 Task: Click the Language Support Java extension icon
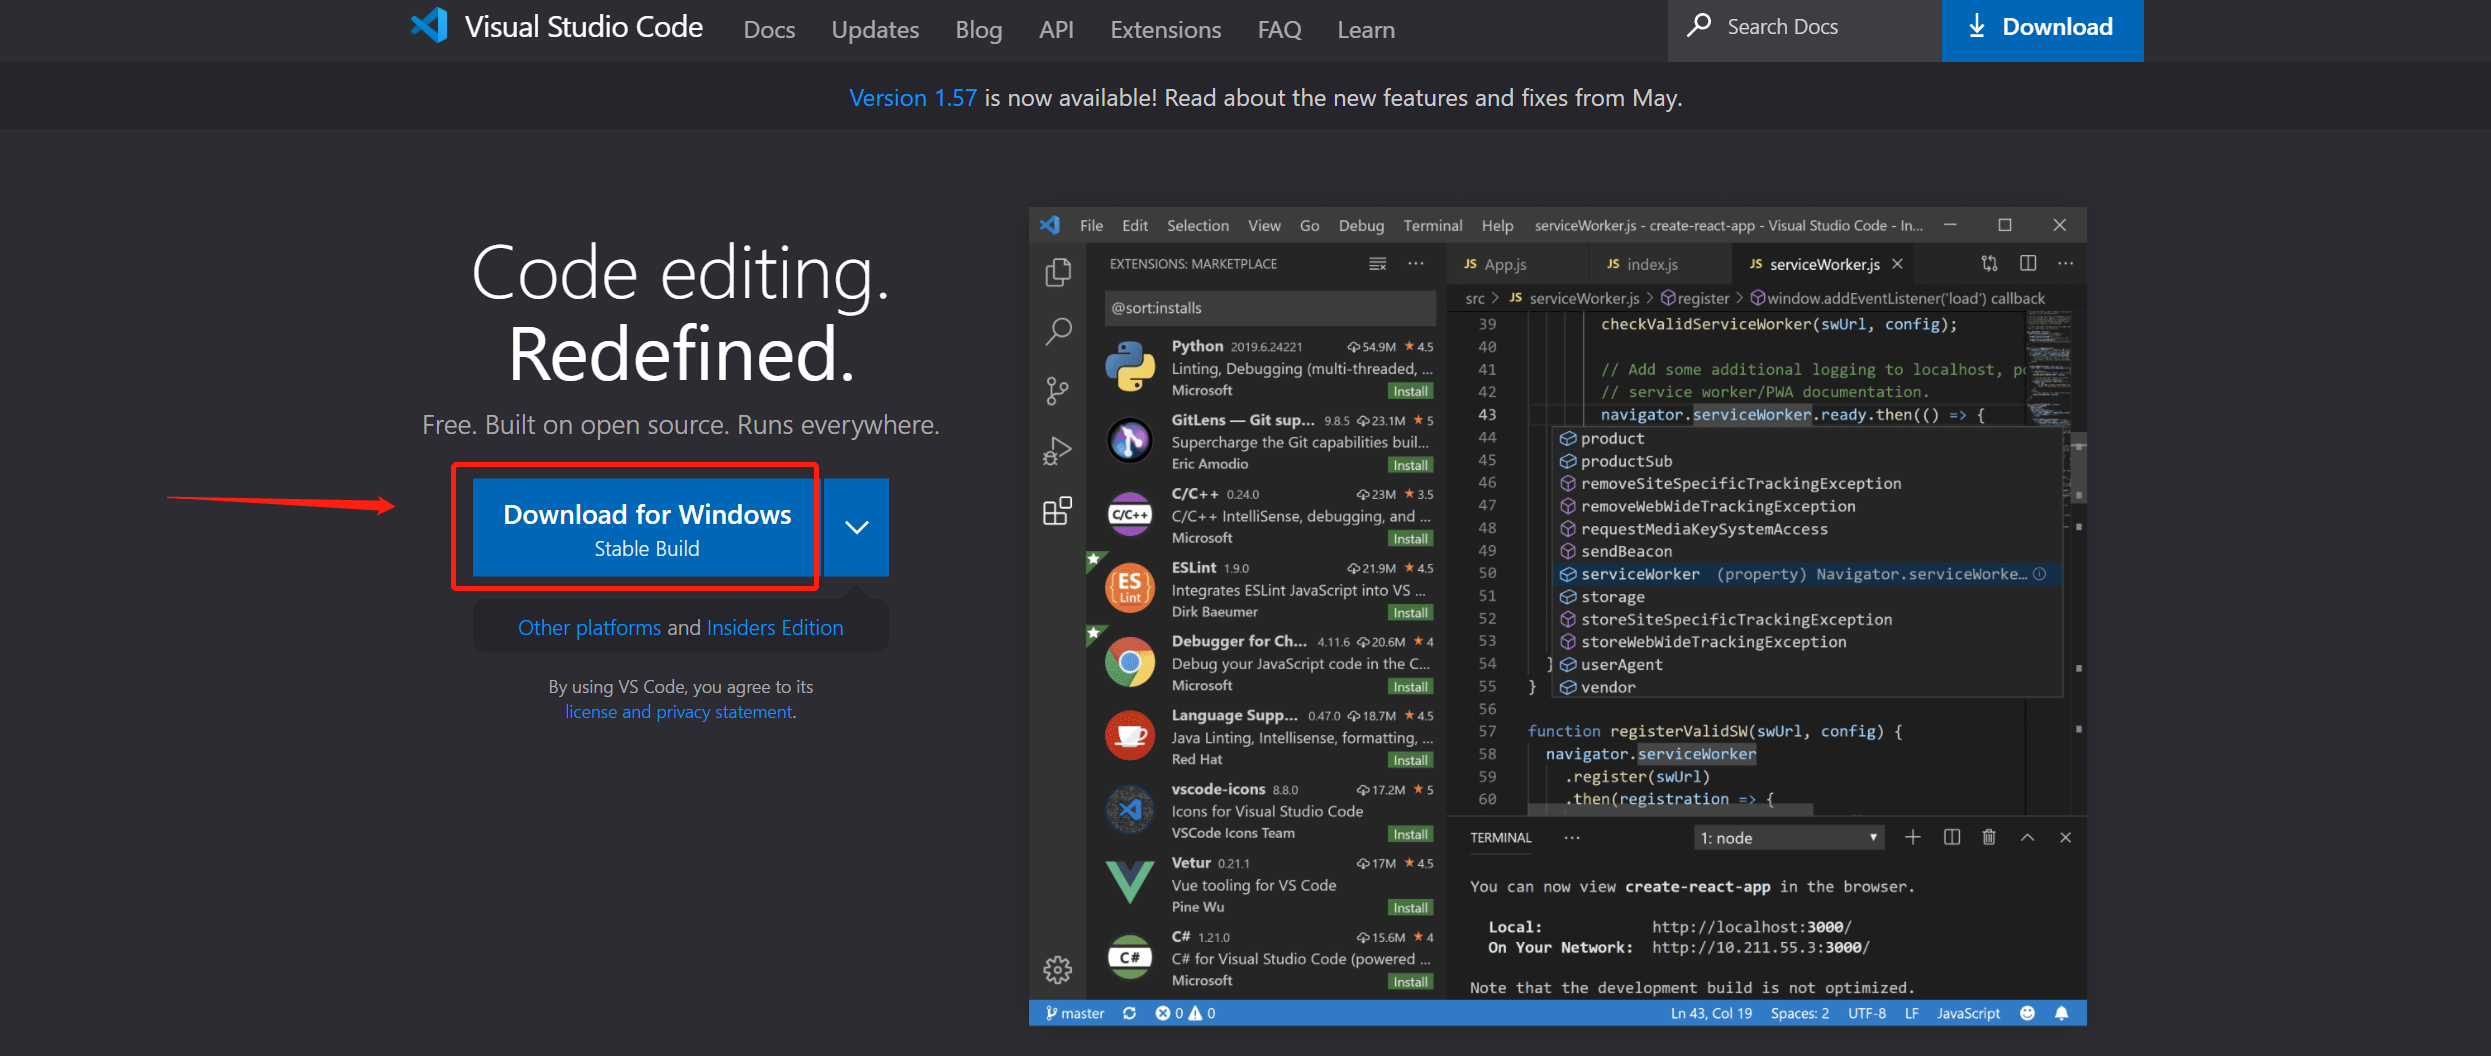tap(1130, 736)
